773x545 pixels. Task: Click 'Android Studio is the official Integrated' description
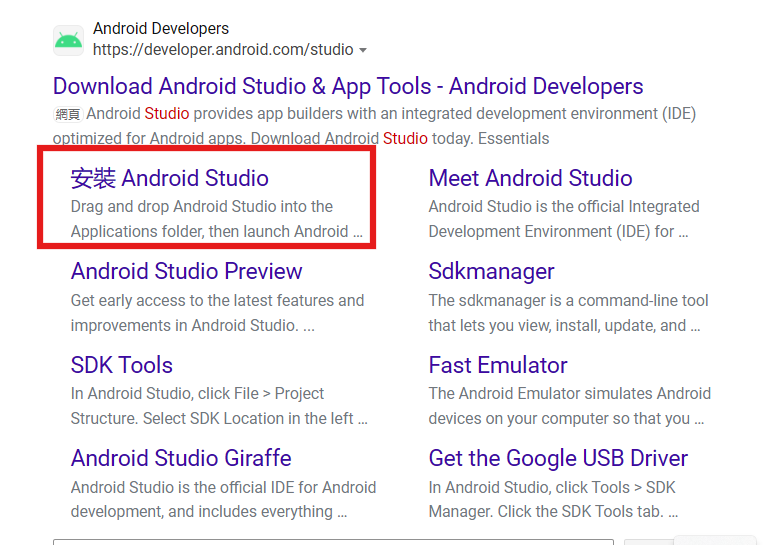tap(564, 206)
